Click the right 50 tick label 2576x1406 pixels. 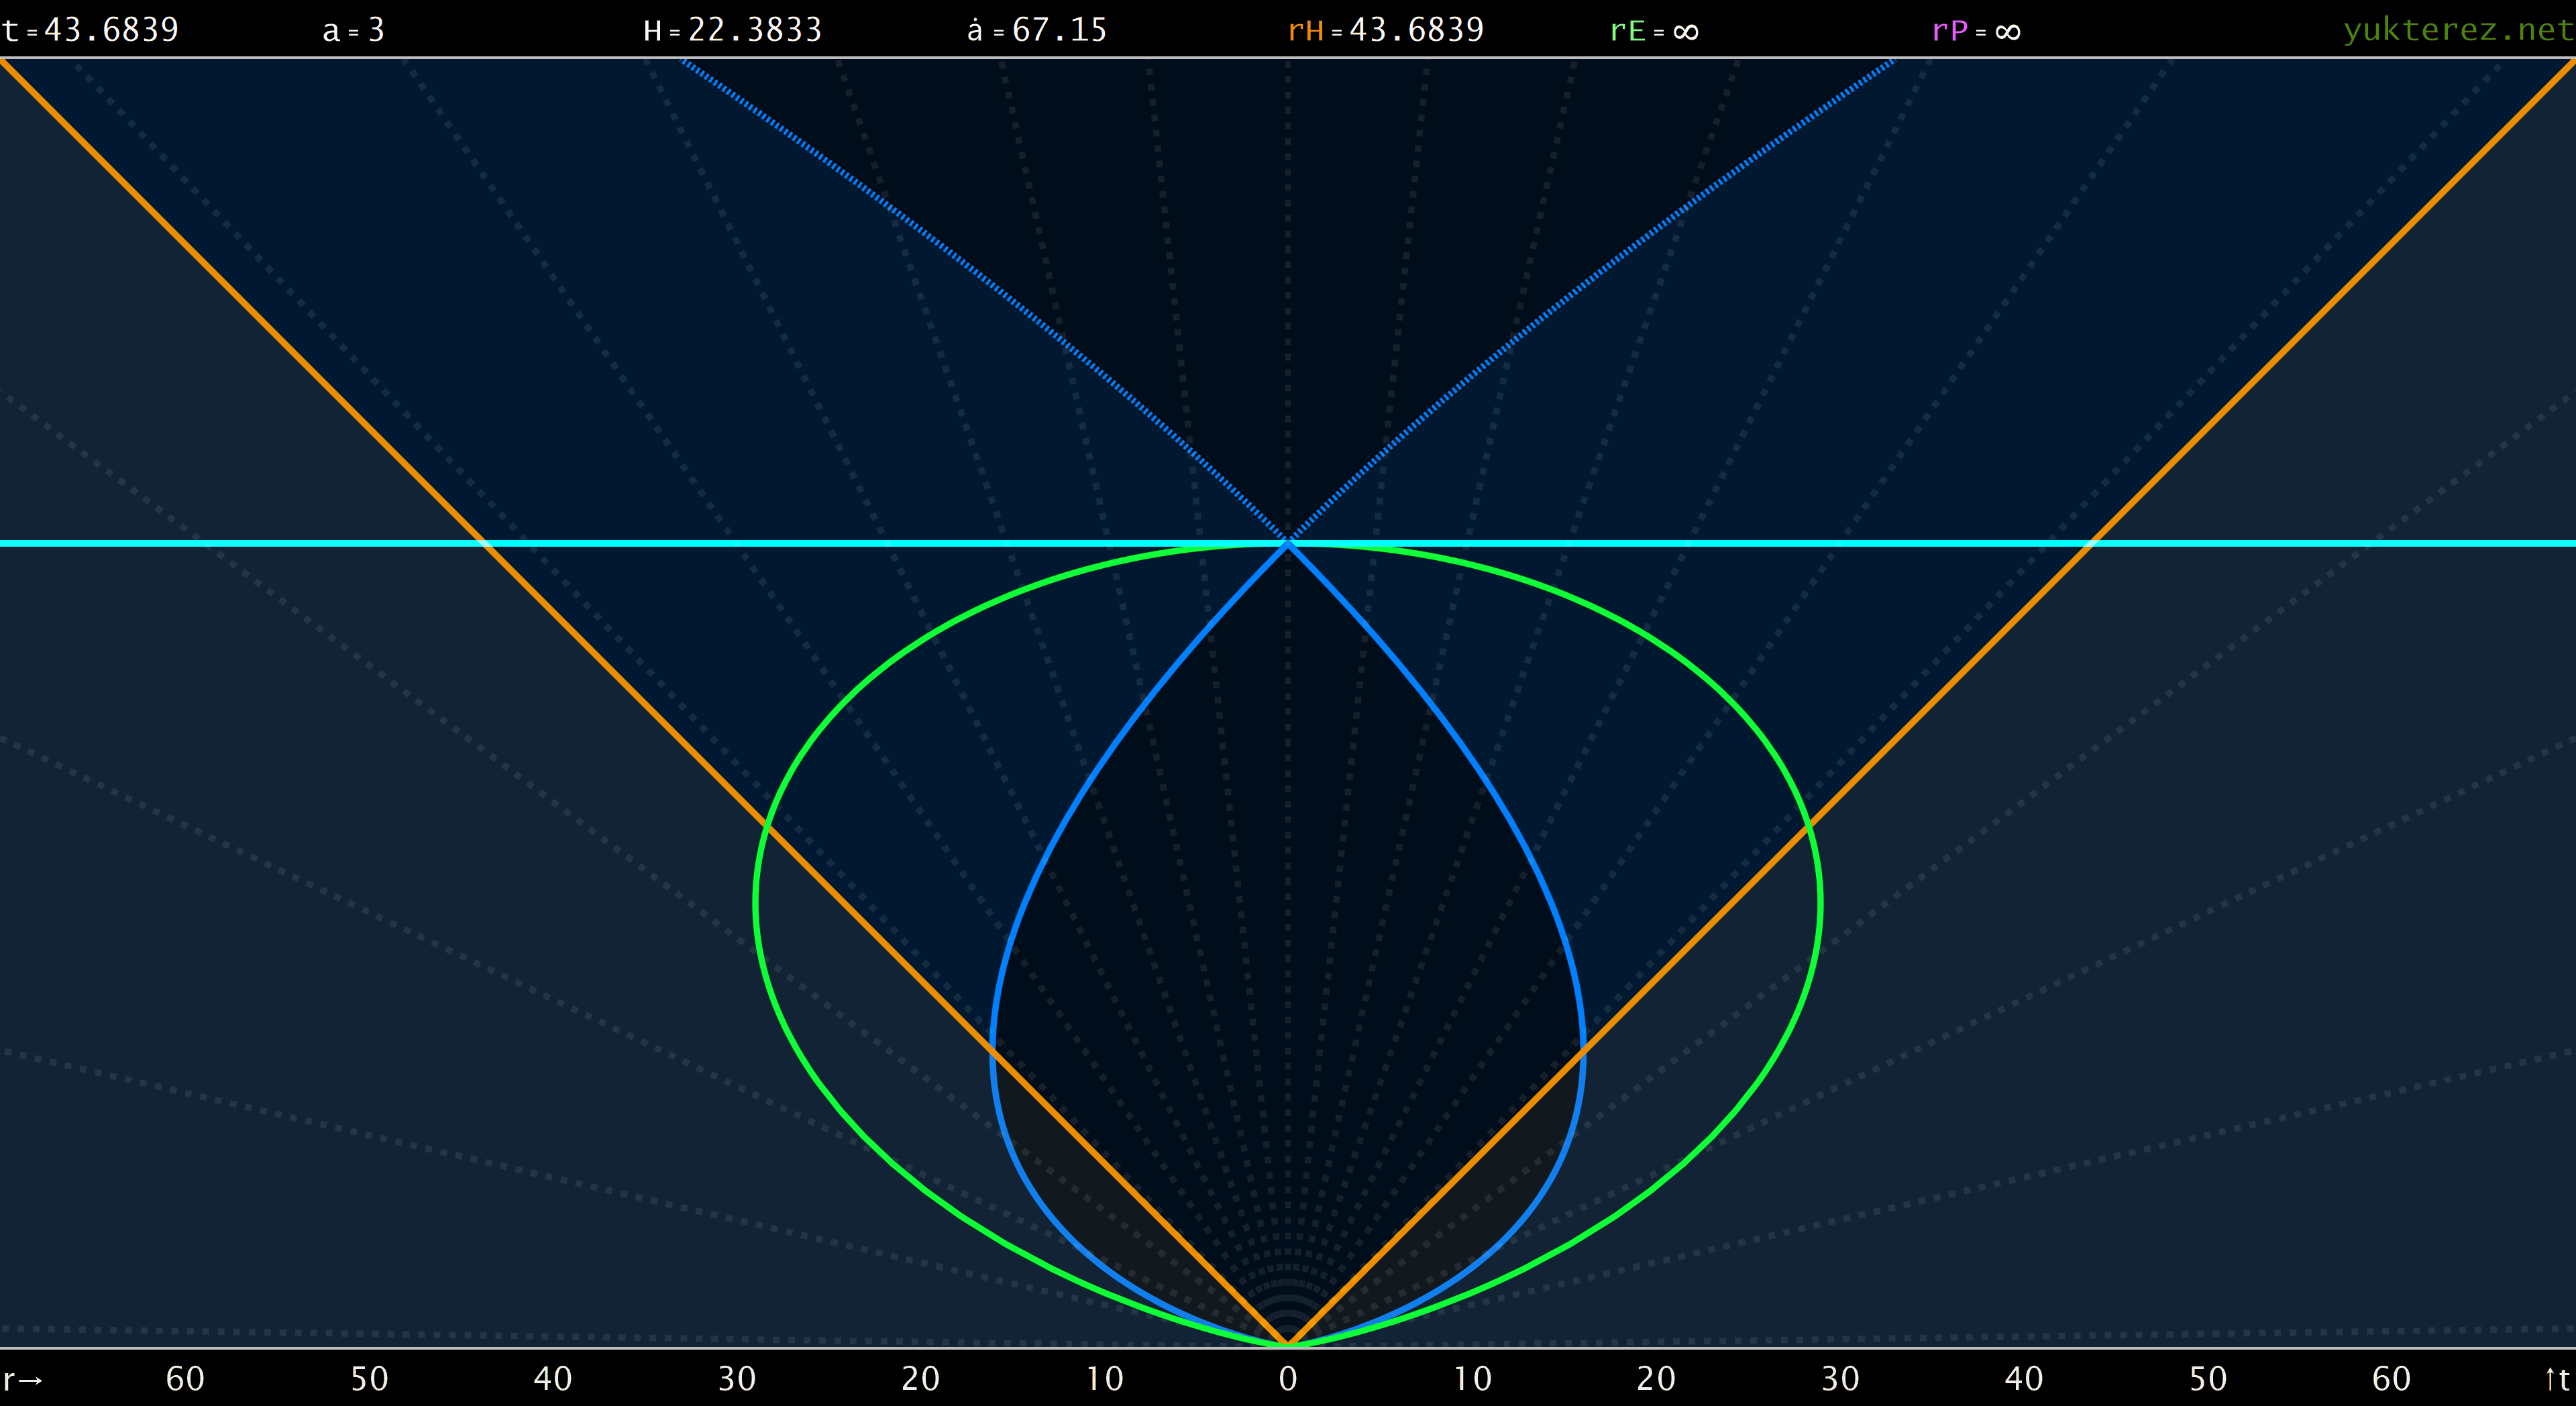(x=2208, y=1379)
